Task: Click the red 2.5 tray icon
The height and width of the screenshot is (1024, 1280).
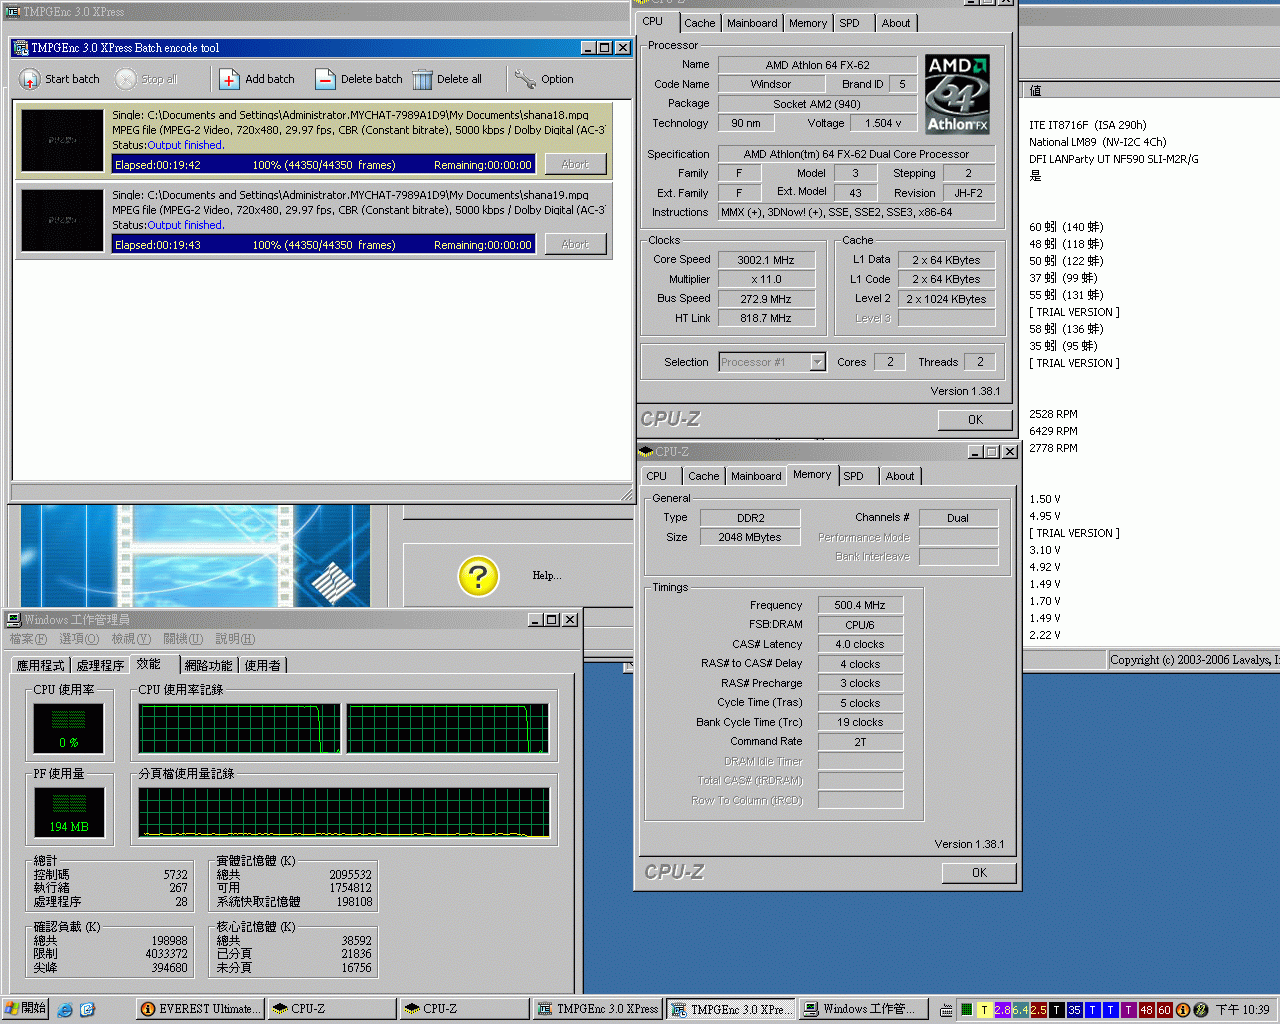Action: pyautogui.click(x=1039, y=1010)
